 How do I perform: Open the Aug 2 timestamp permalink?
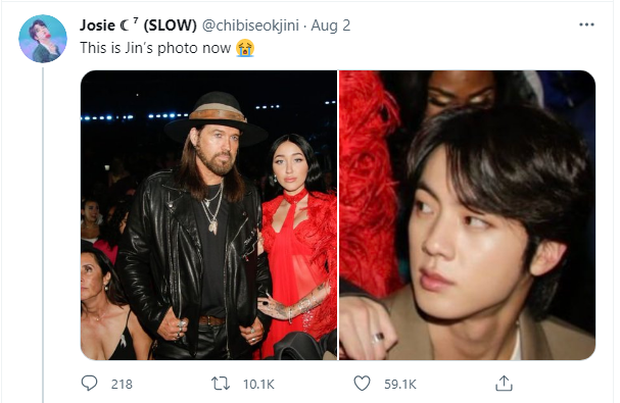[331, 25]
